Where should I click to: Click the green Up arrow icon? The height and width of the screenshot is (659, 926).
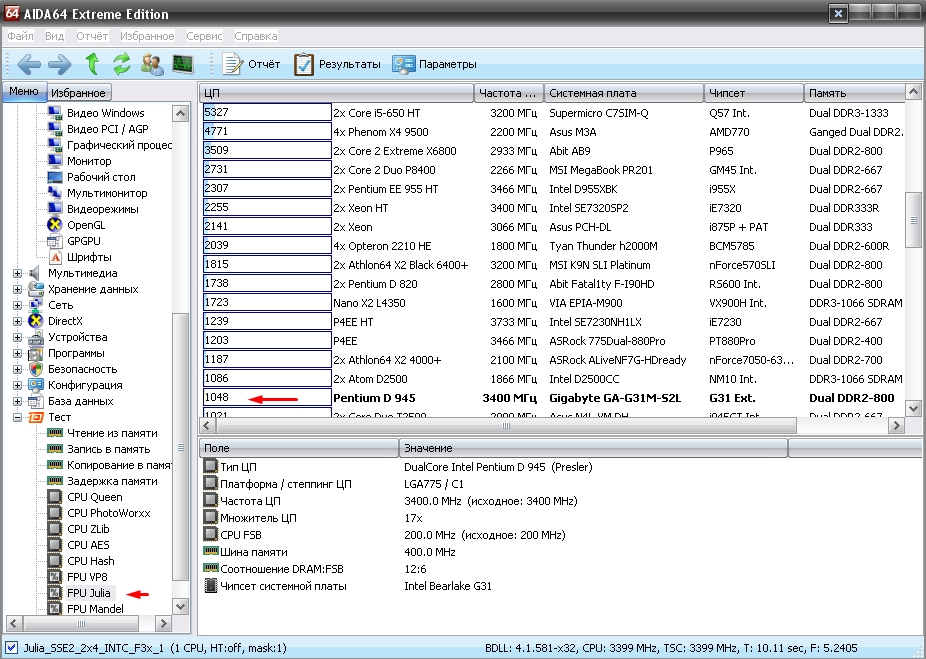click(92, 64)
